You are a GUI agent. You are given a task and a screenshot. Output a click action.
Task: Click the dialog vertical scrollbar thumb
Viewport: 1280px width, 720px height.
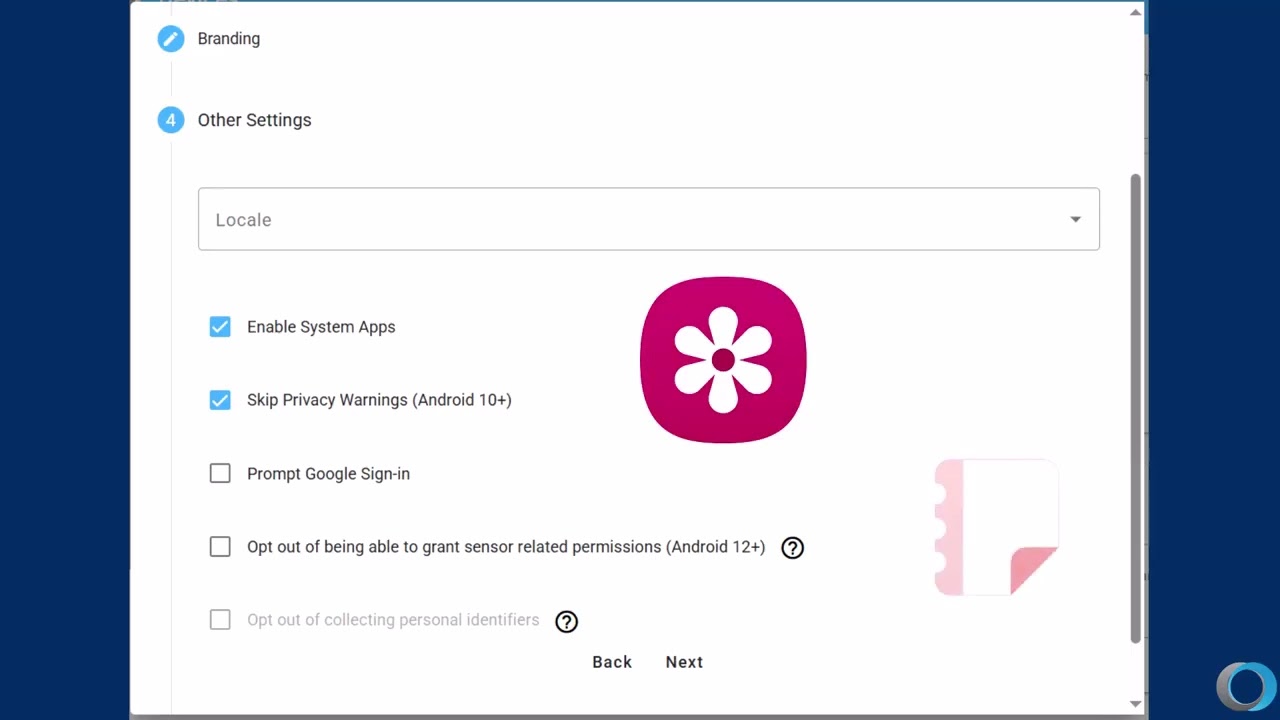pos(1135,408)
